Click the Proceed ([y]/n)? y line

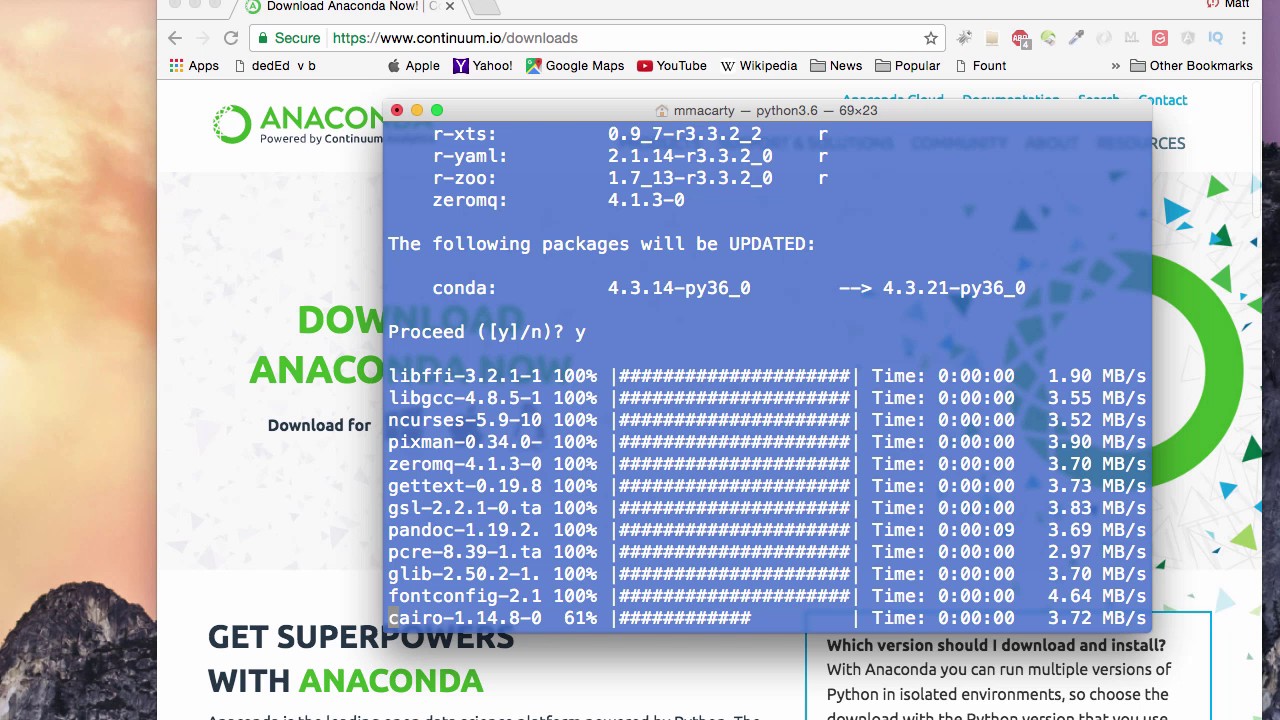pyautogui.click(x=487, y=332)
